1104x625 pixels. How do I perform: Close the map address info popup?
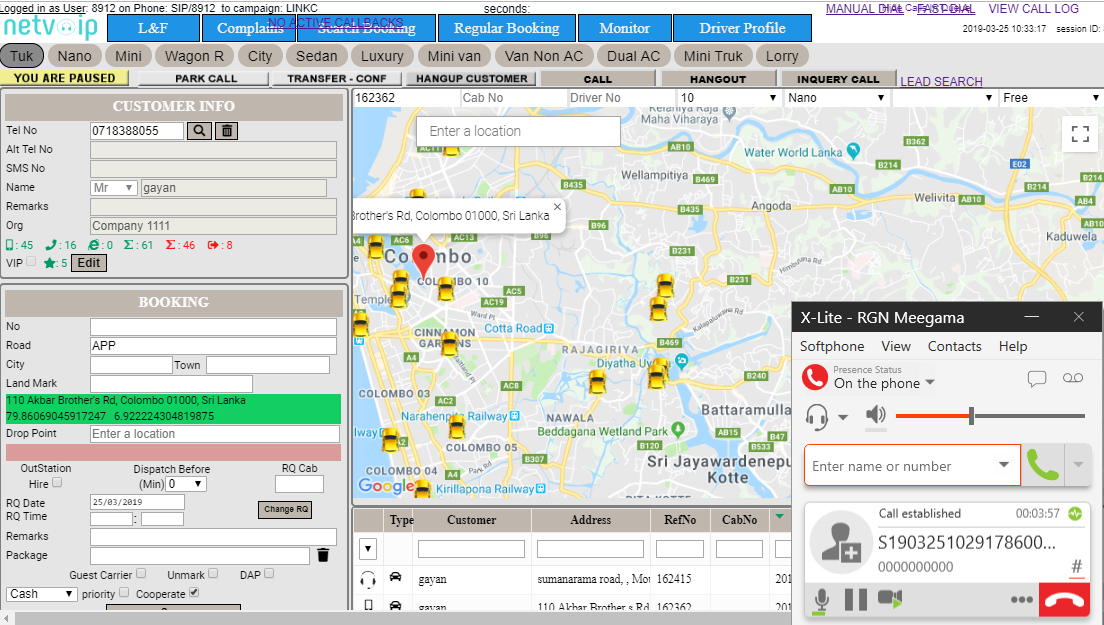tap(558, 206)
